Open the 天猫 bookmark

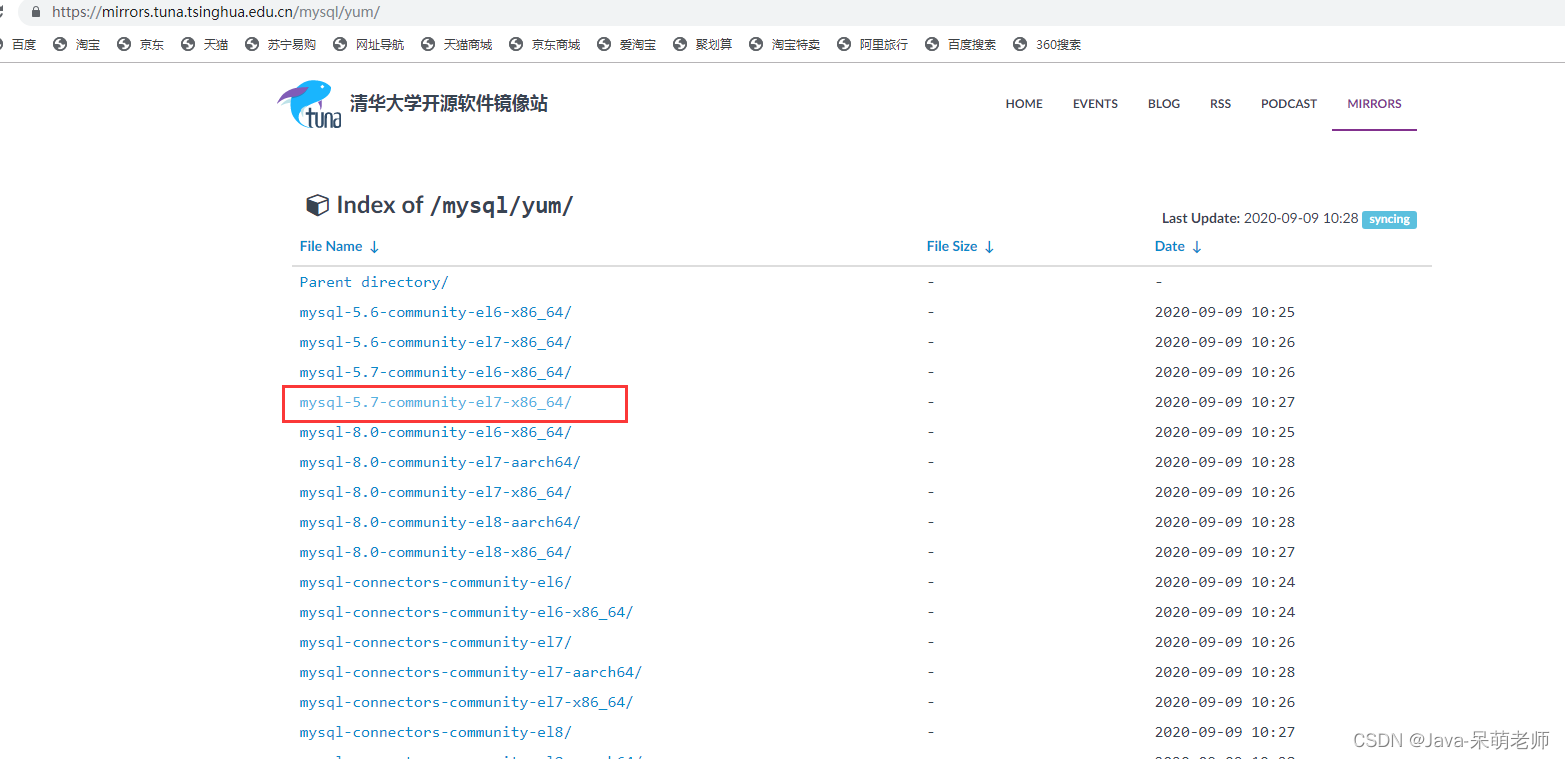pyautogui.click(x=205, y=44)
